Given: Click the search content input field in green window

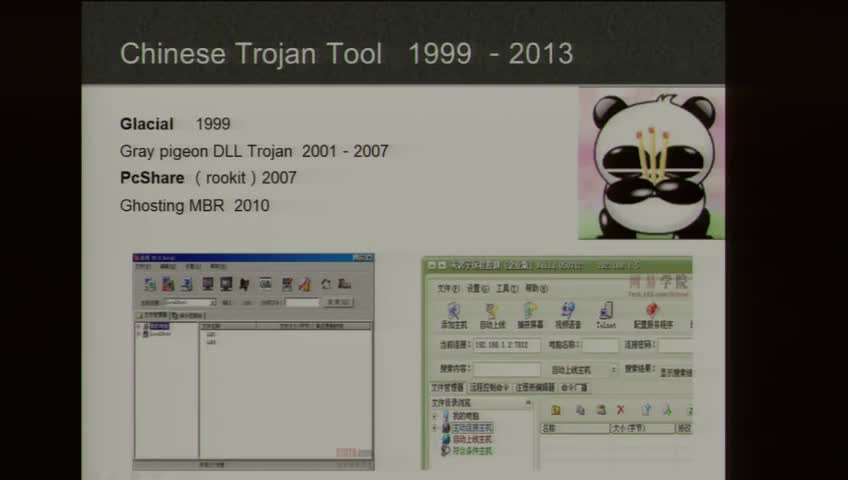Looking at the screenshot, I should click(507, 369).
